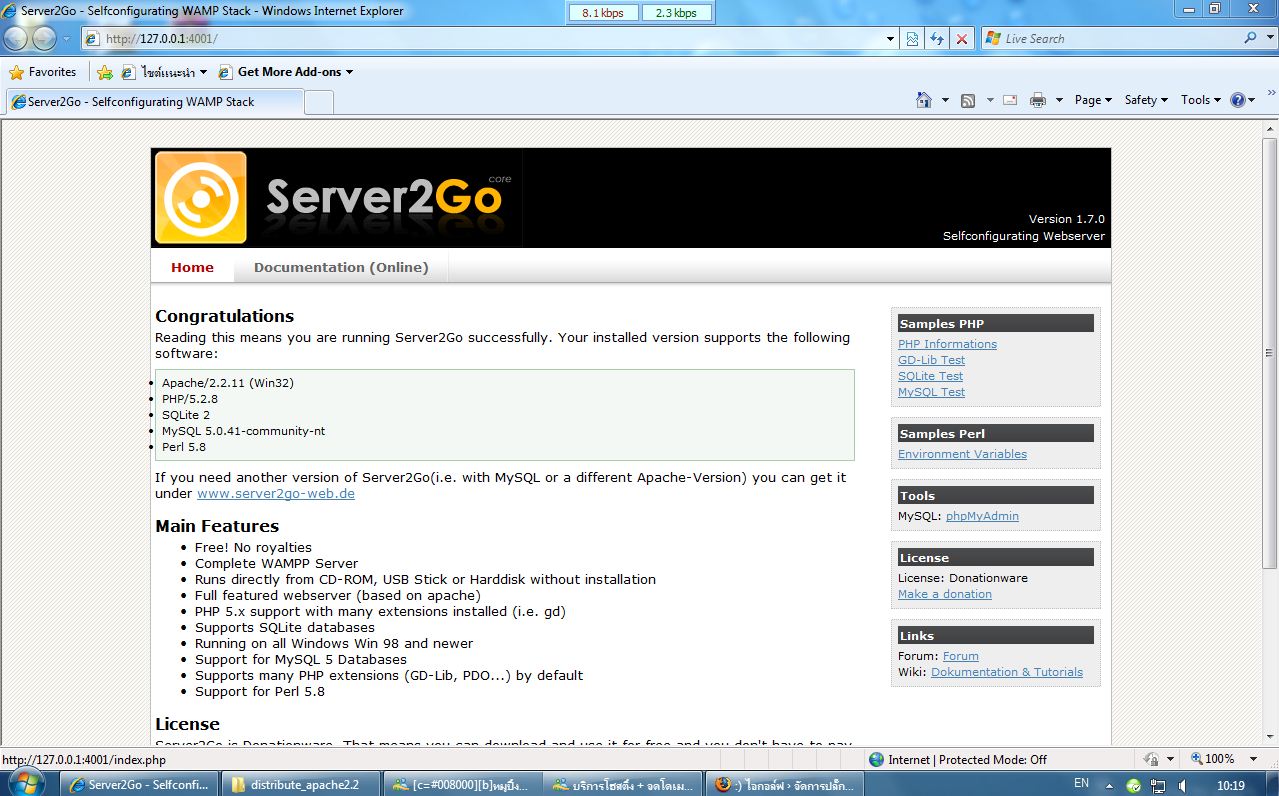This screenshot has width=1279, height=796.
Task: Click the RSS Feeds icon
Action: click(x=968, y=100)
